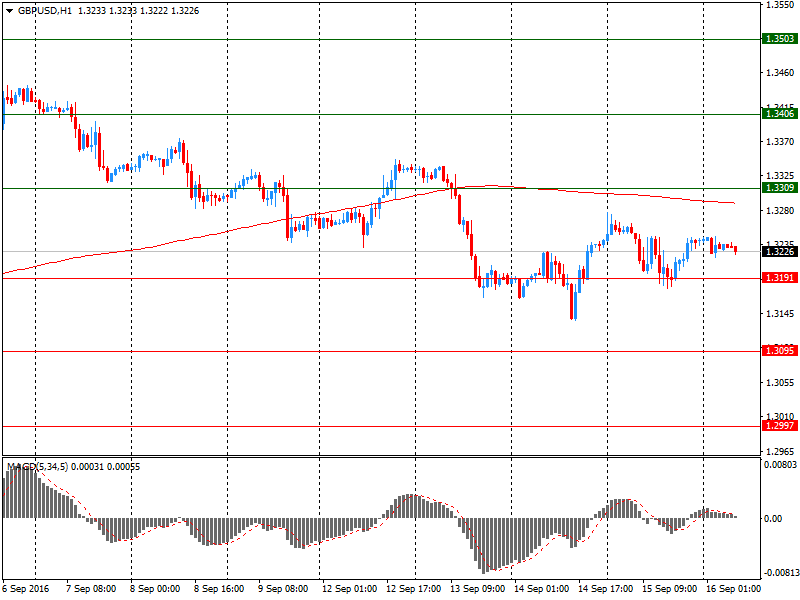The image size is (800, 600).
Task: Click the OHLC values 1.3233 1.3233 1.3222 1.3226
Action: (x=138, y=11)
